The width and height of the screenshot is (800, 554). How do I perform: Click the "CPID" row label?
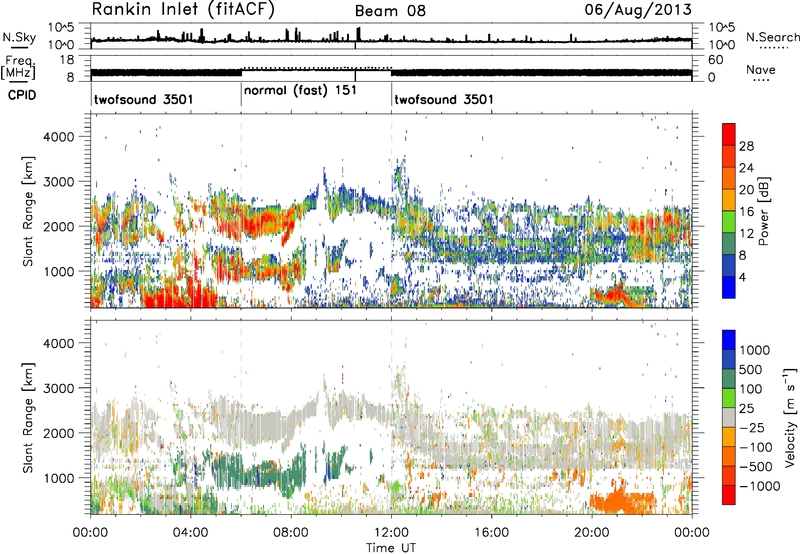point(22,95)
